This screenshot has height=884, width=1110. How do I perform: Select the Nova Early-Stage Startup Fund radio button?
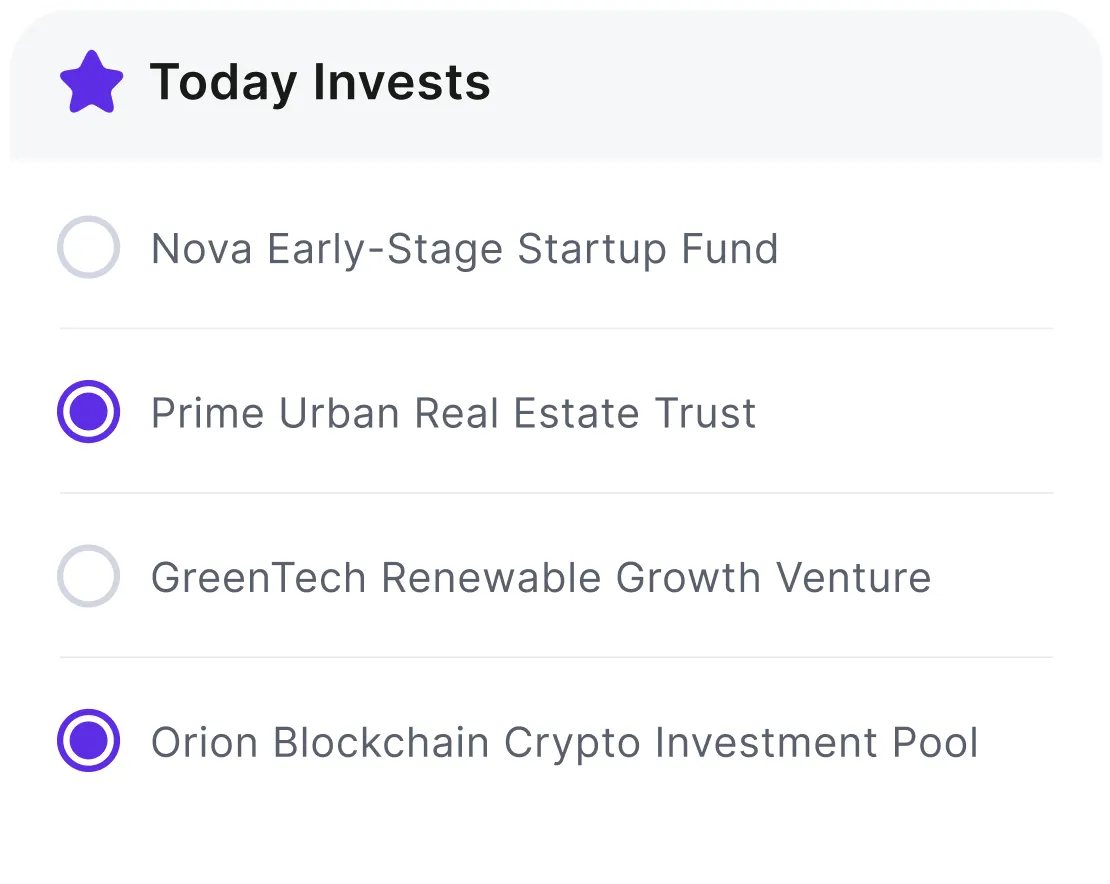[x=89, y=247]
